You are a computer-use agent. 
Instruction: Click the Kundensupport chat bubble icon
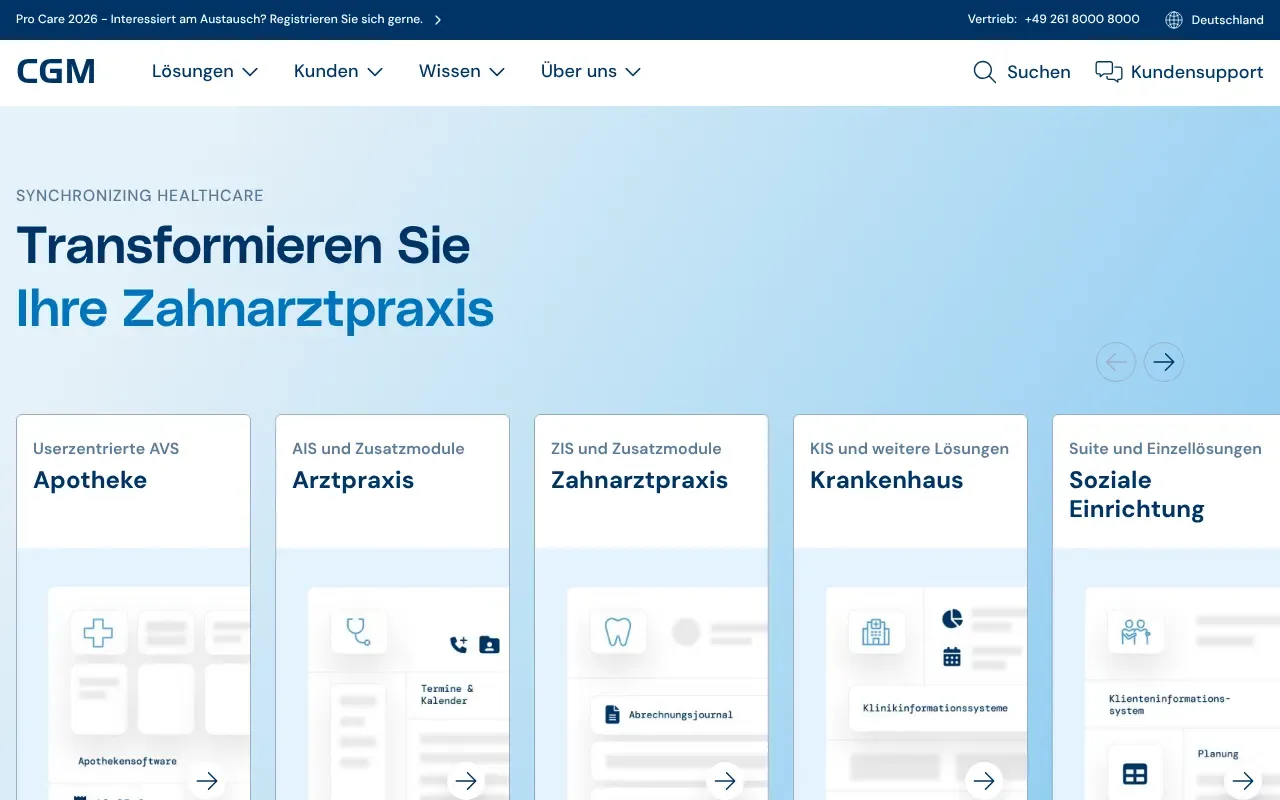[x=1108, y=72]
